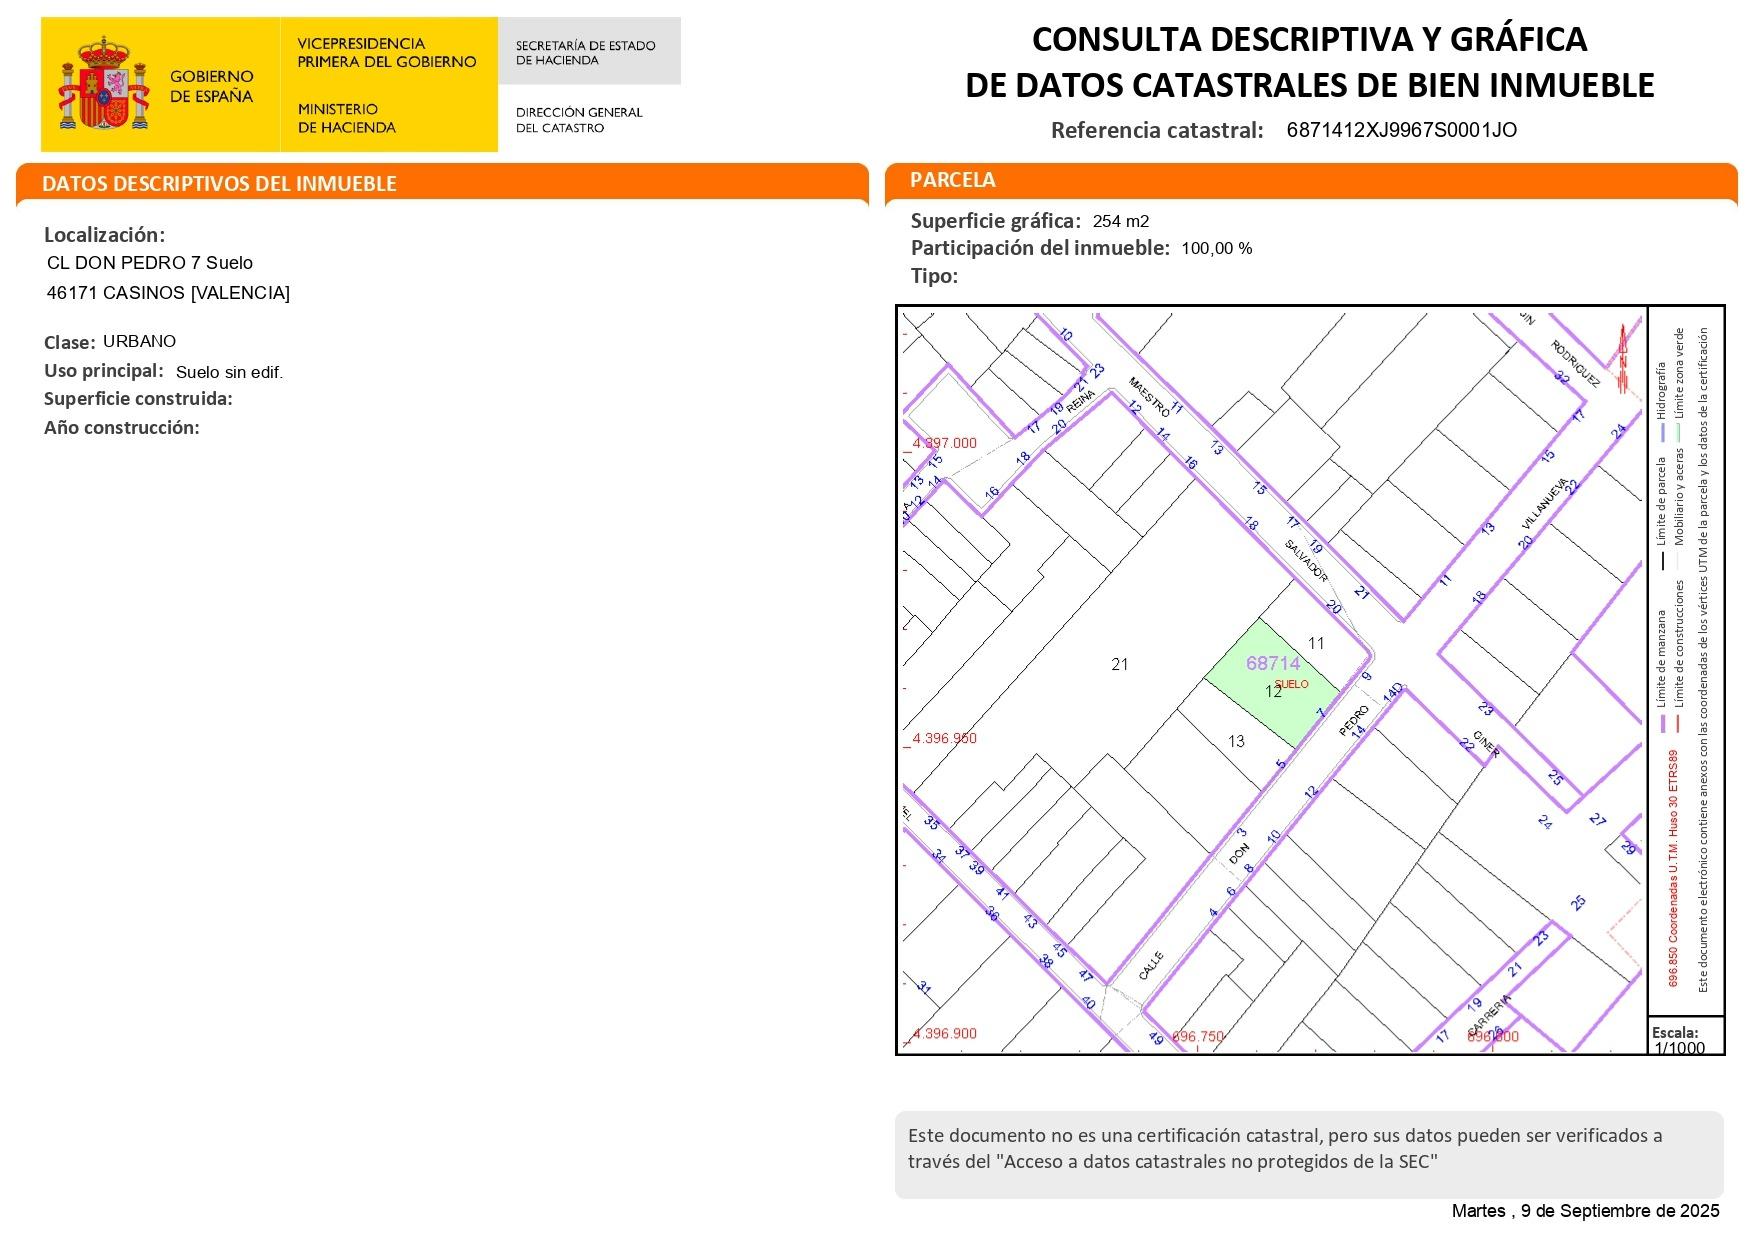
Task: Click the Escala 1/1000 scale box
Action: point(1685,1039)
